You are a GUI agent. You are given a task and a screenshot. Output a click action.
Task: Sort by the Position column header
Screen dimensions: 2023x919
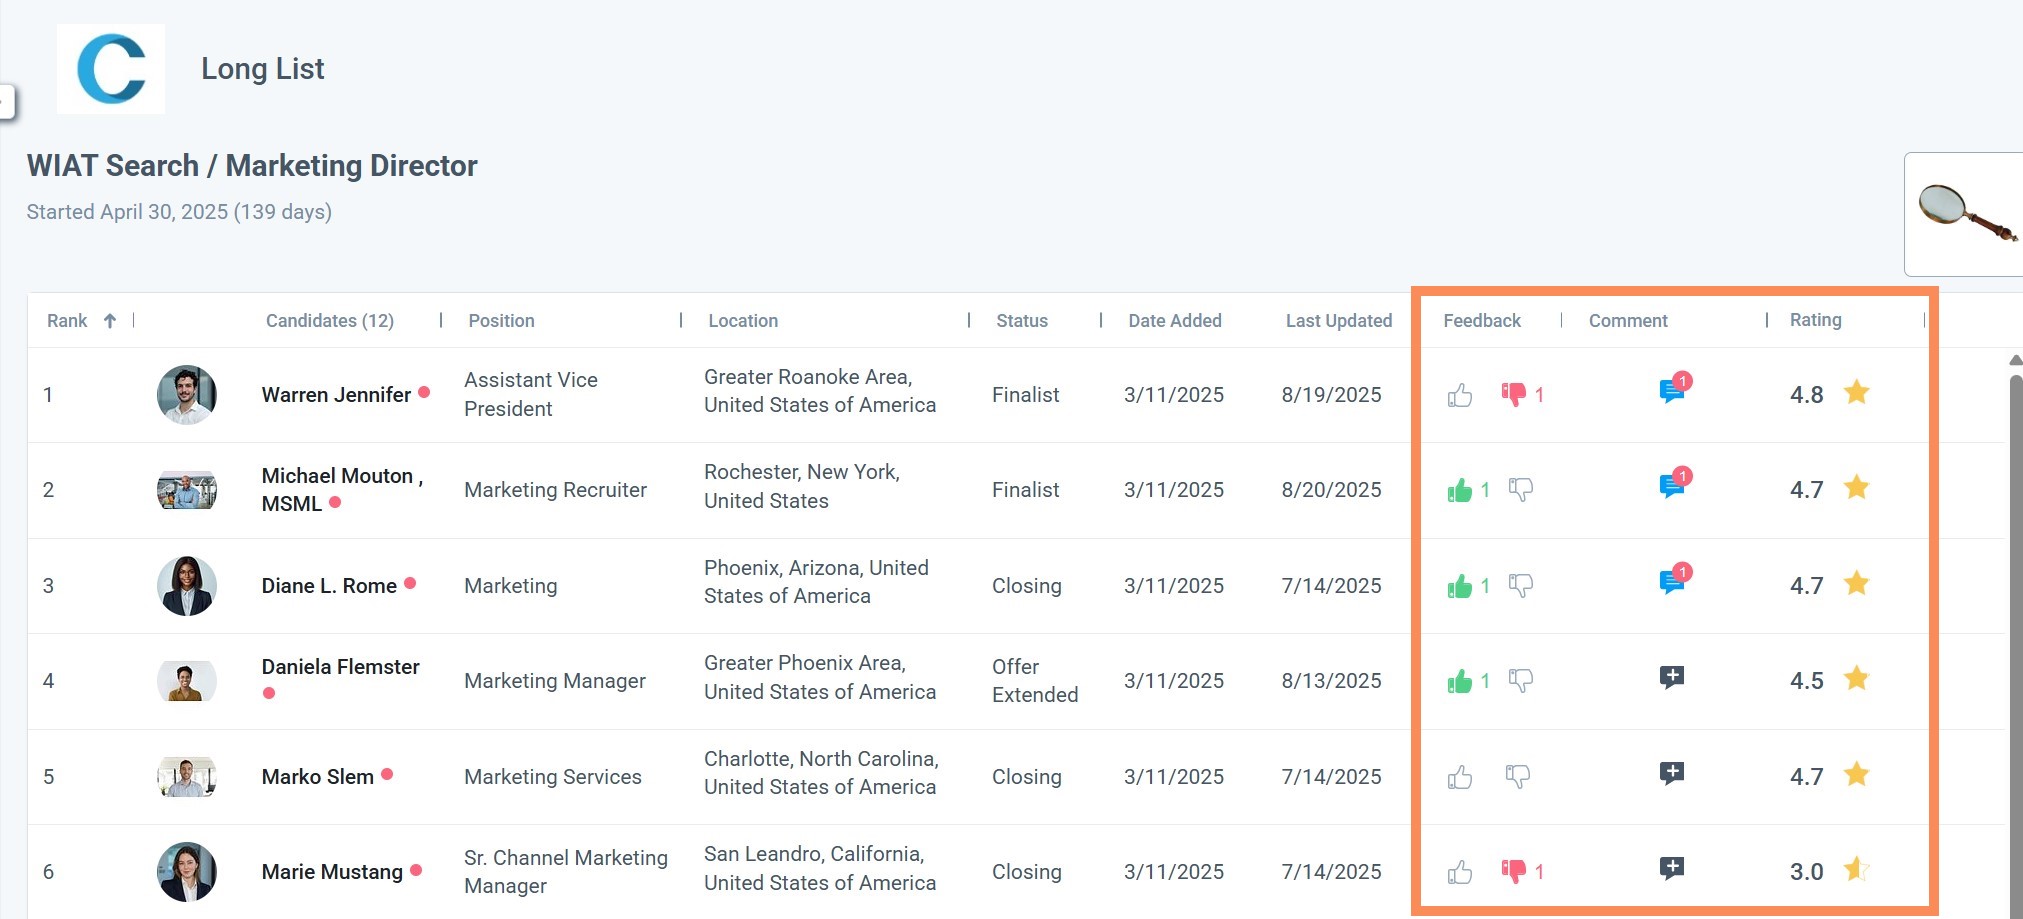pyautogui.click(x=502, y=321)
